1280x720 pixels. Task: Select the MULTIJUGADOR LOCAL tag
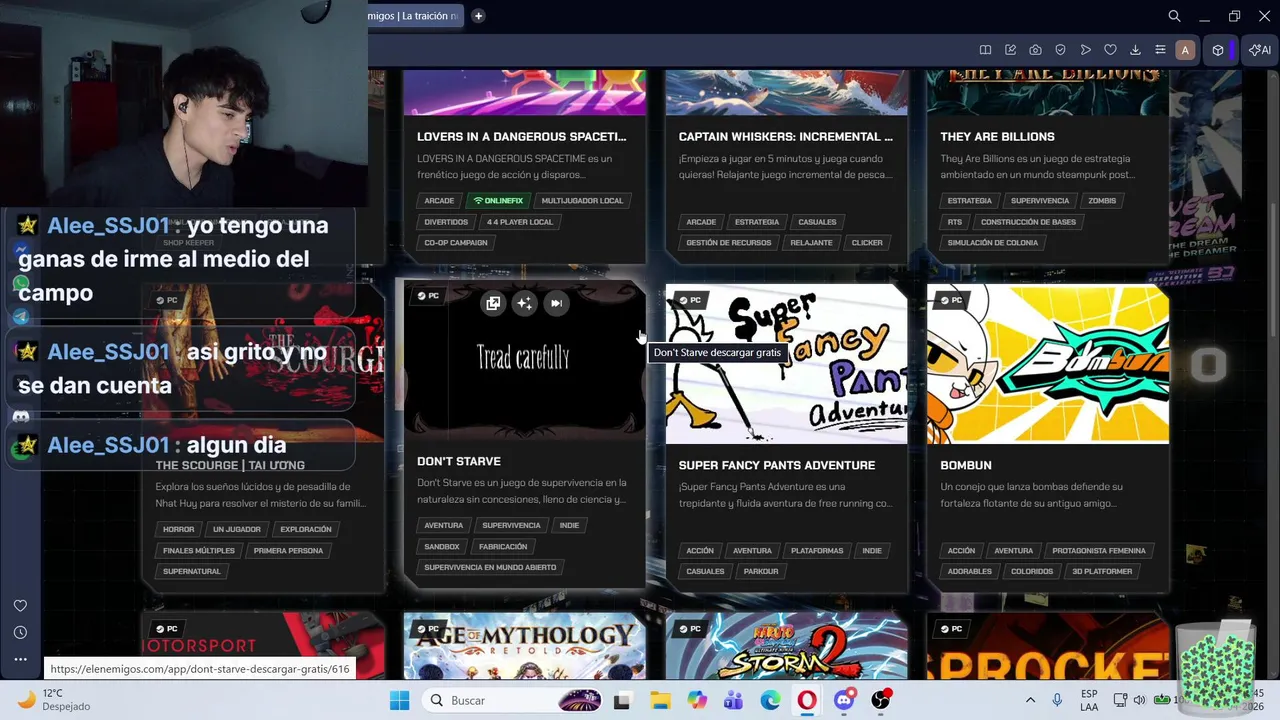click(x=582, y=200)
